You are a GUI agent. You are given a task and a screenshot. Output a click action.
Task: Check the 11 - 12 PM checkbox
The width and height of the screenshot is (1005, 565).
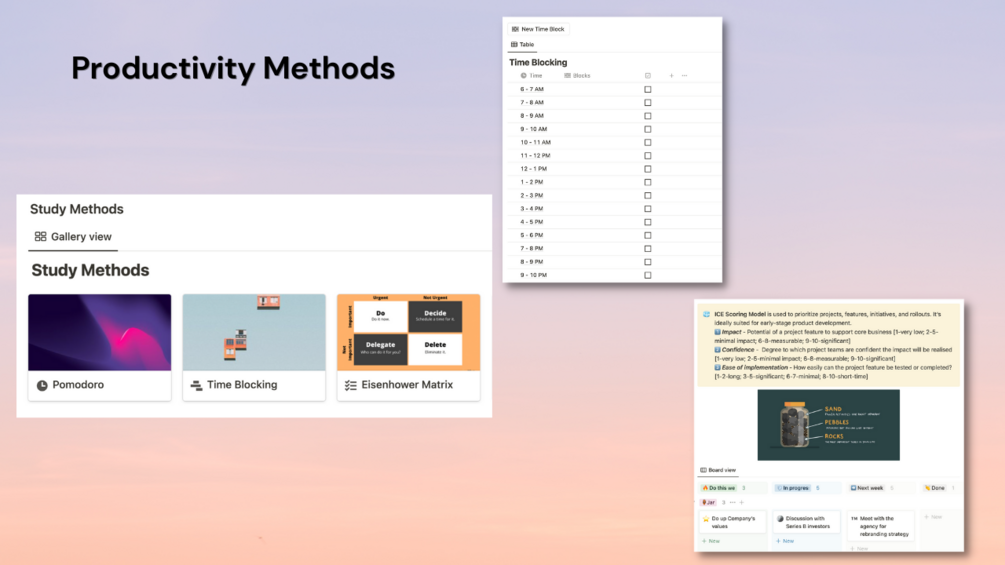pos(648,156)
